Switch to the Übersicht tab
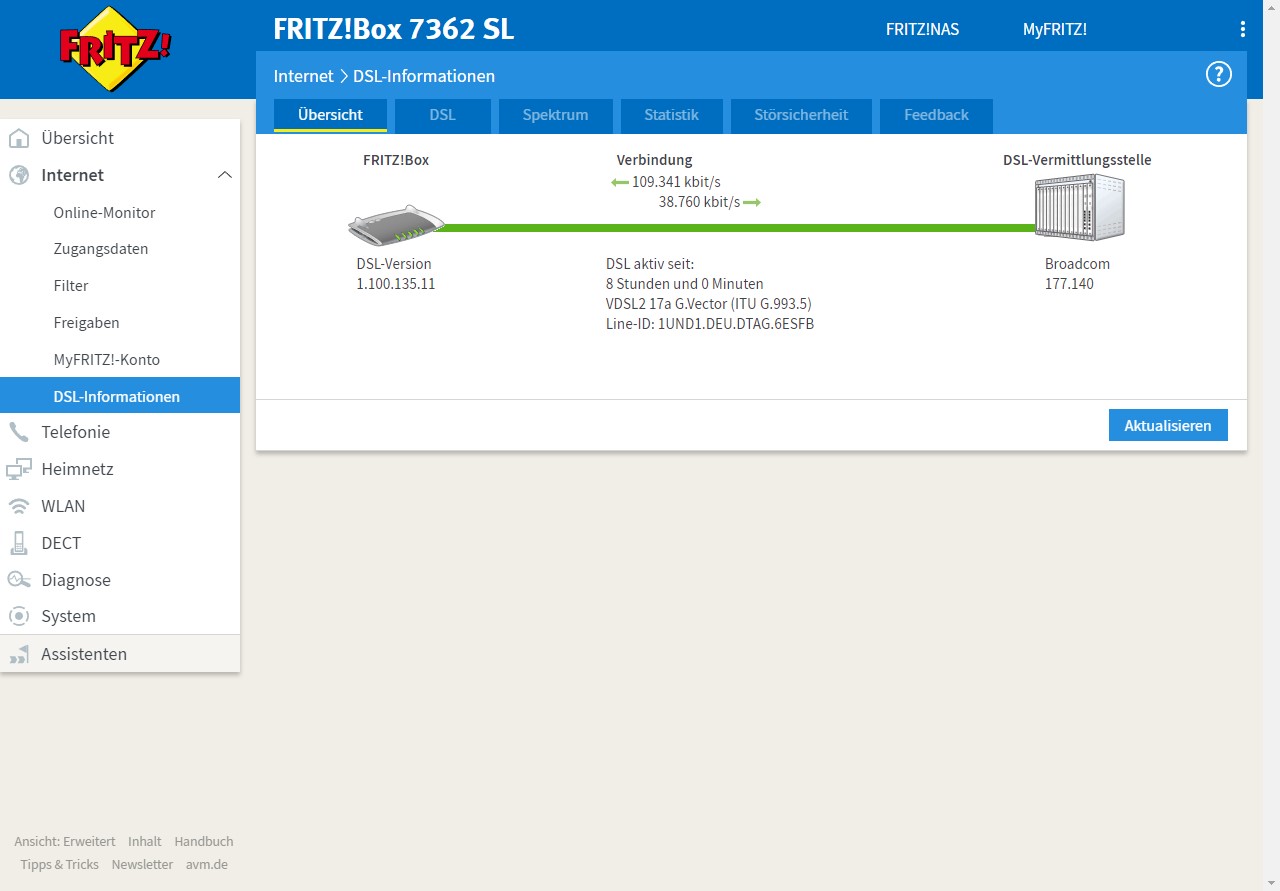 [330, 115]
